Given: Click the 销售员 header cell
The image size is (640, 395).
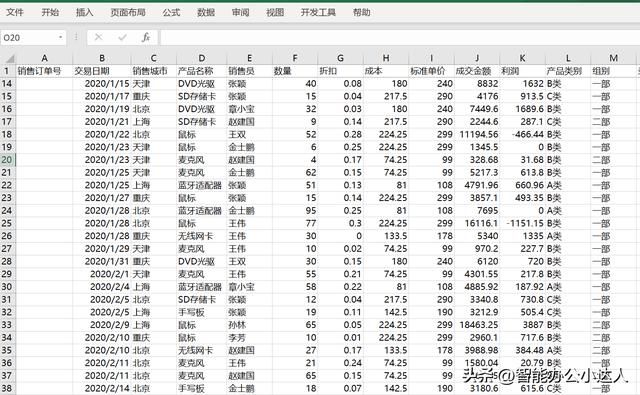Looking at the screenshot, I should [x=249, y=71].
